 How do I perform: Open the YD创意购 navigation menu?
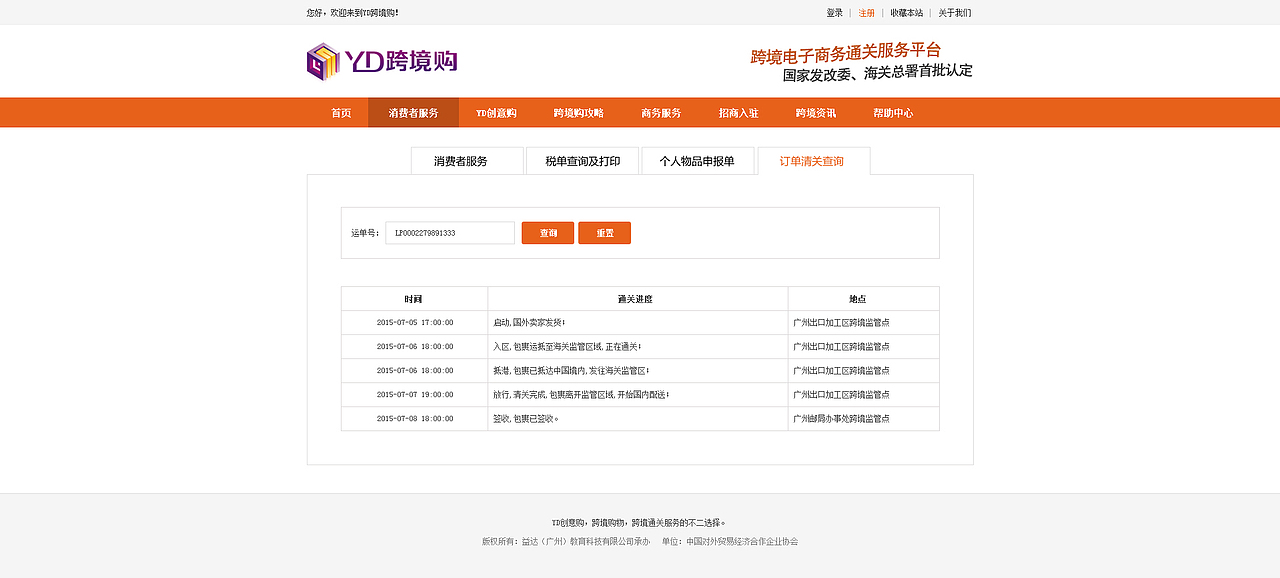pyautogui.click(x=495, y=112)
